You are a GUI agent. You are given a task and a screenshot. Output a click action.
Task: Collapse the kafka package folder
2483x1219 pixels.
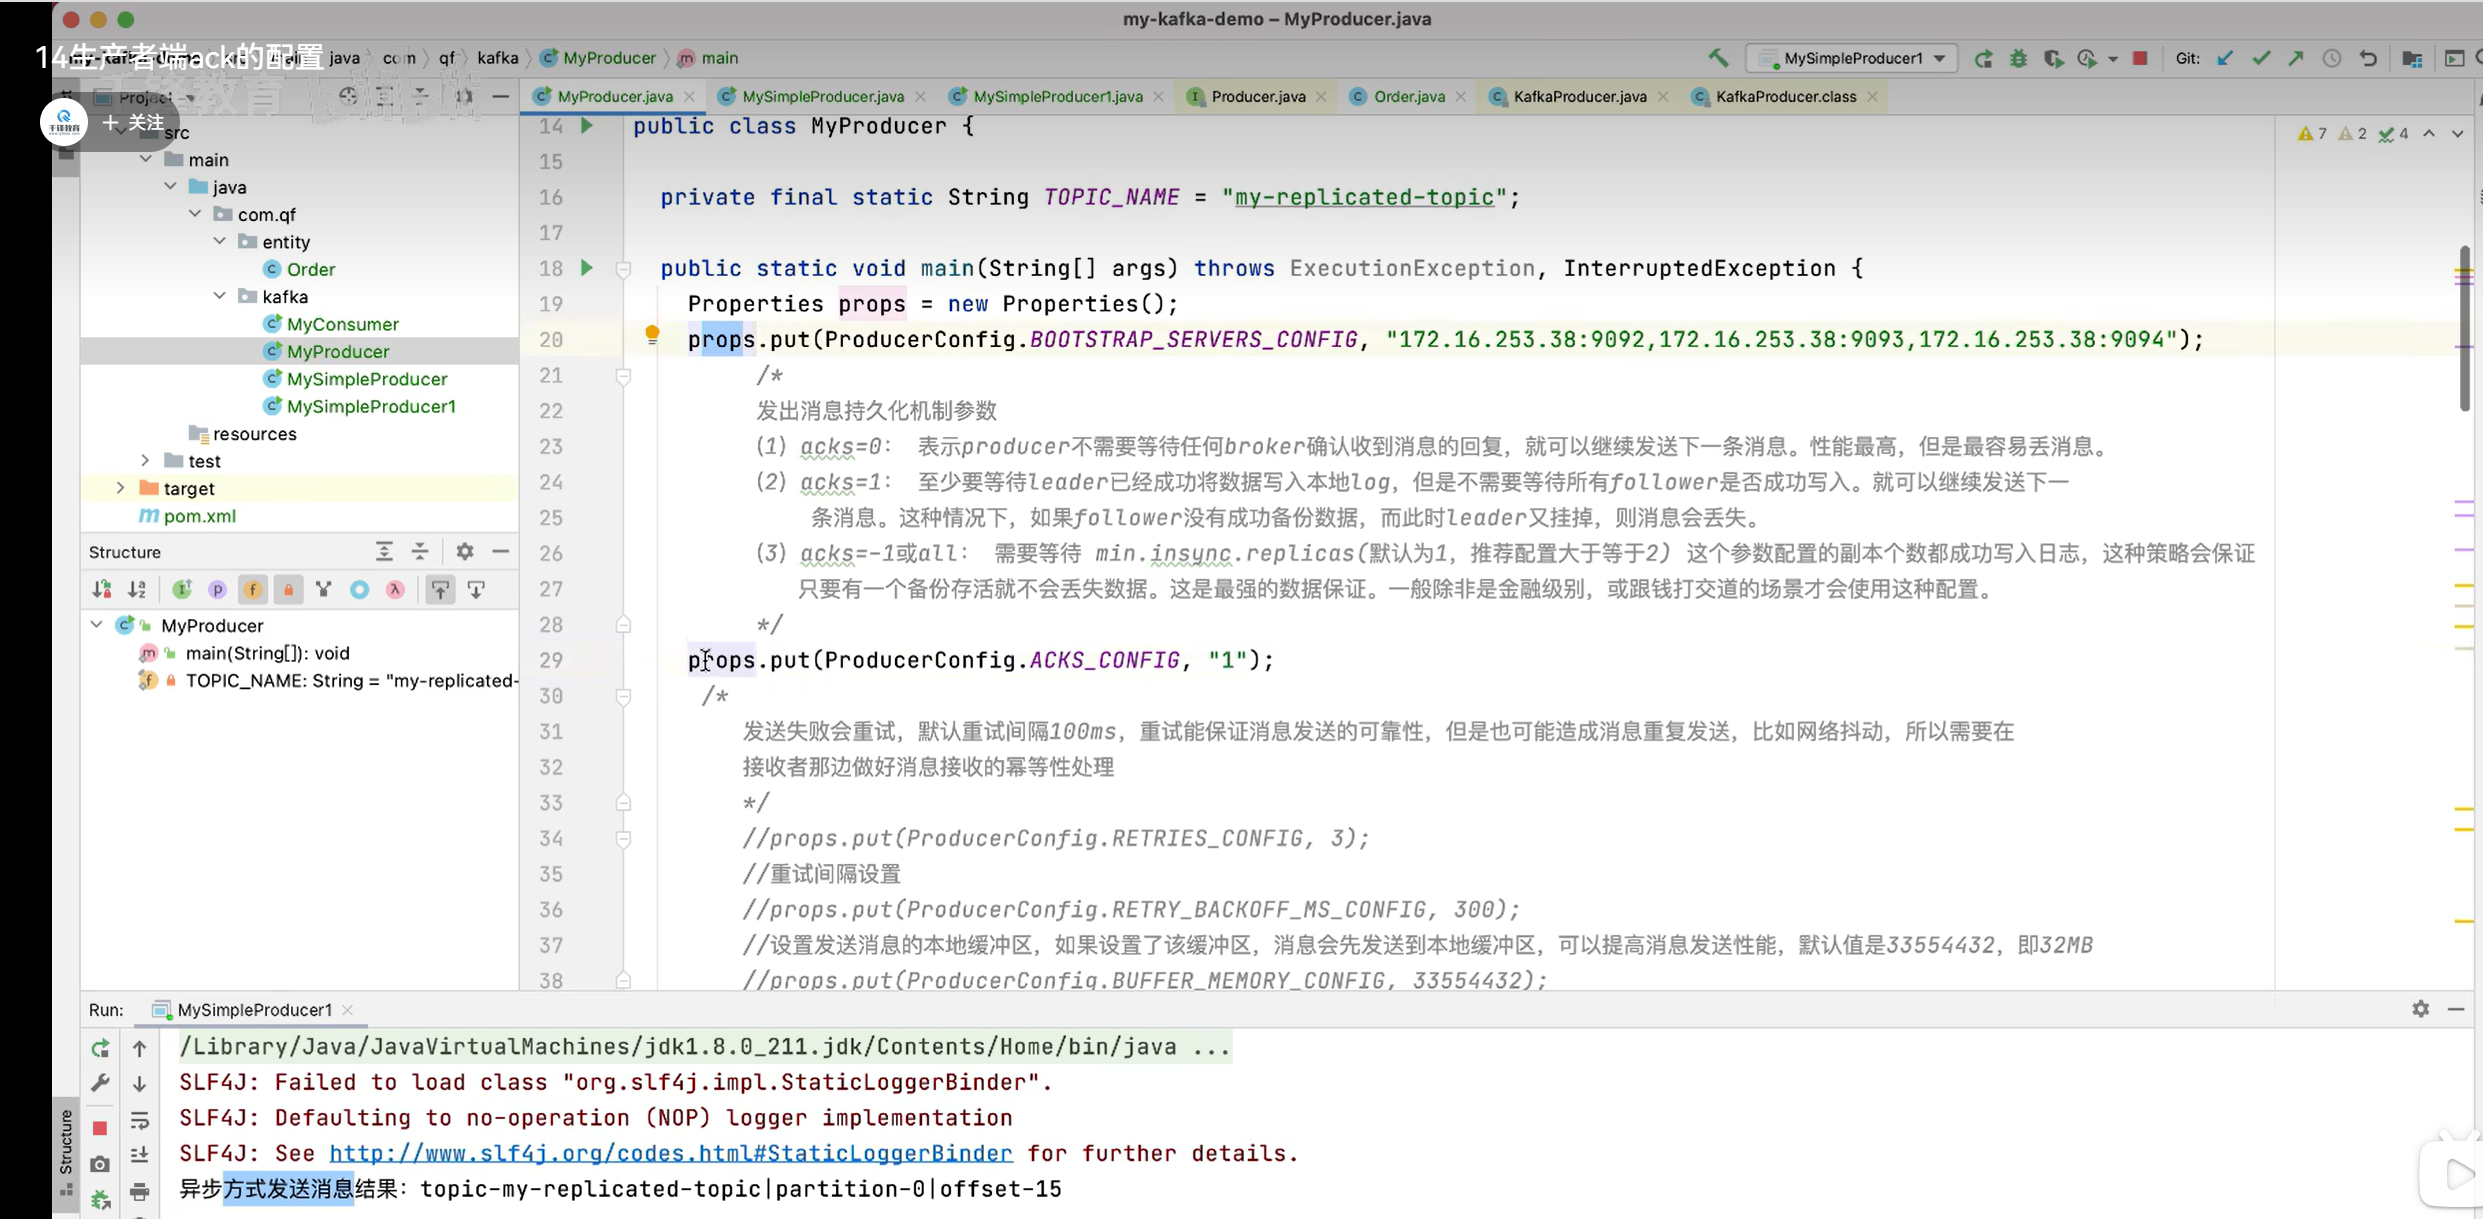pos(220,296)
